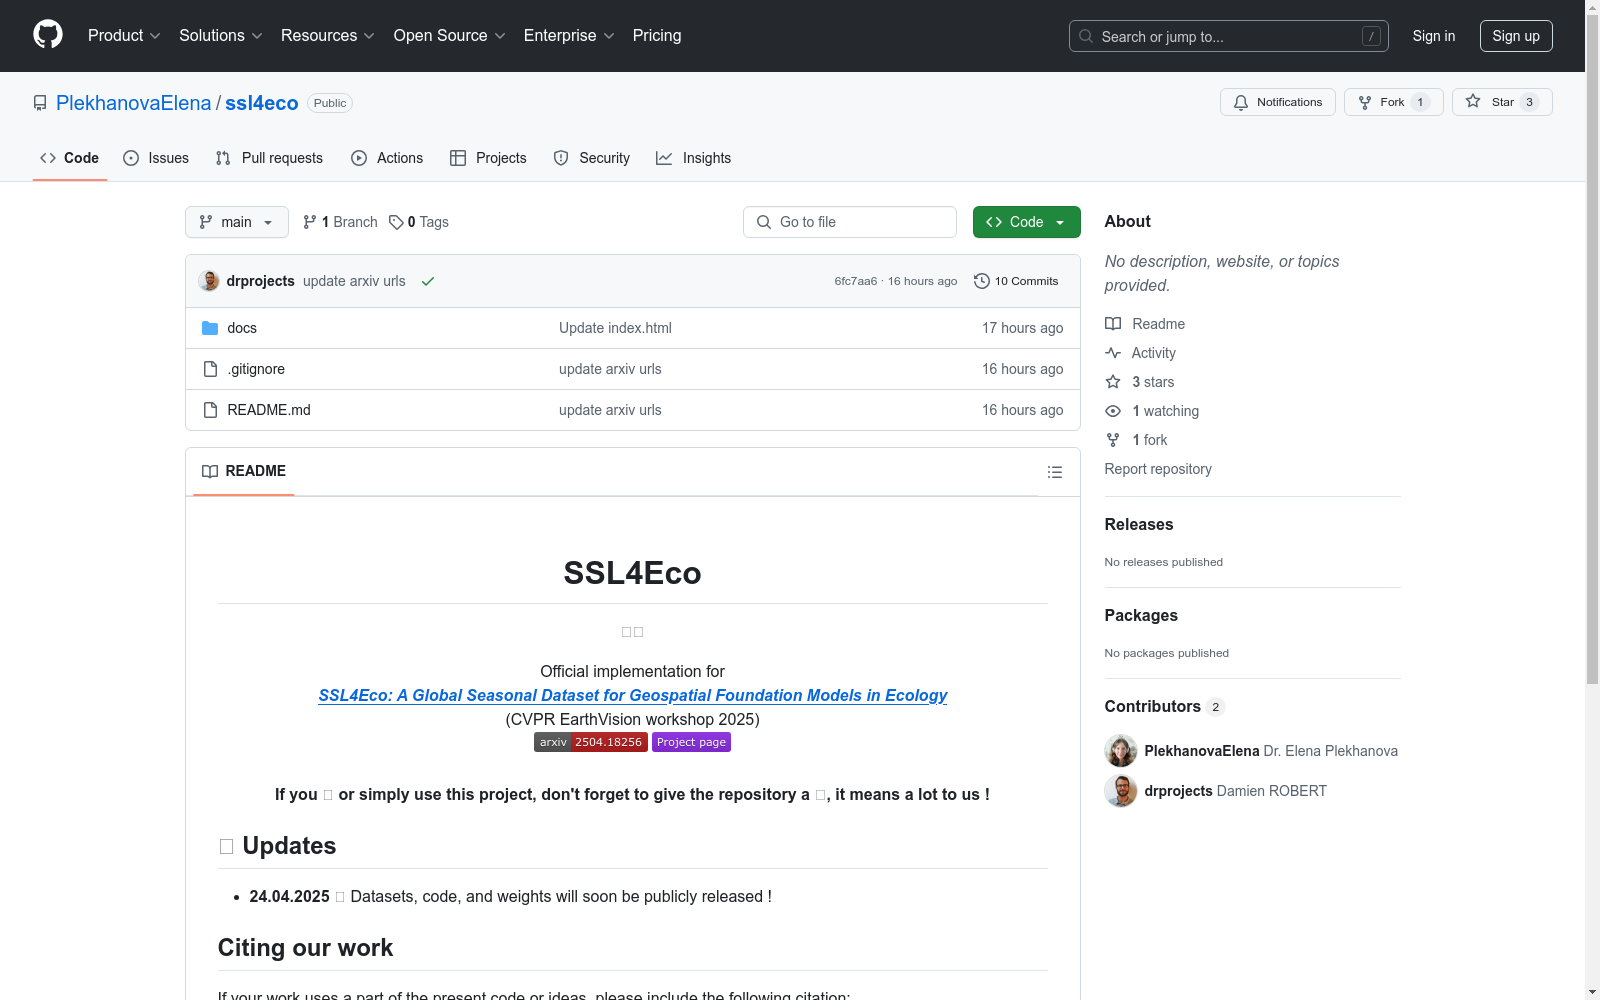Open the Insights tab

point(693,158)
